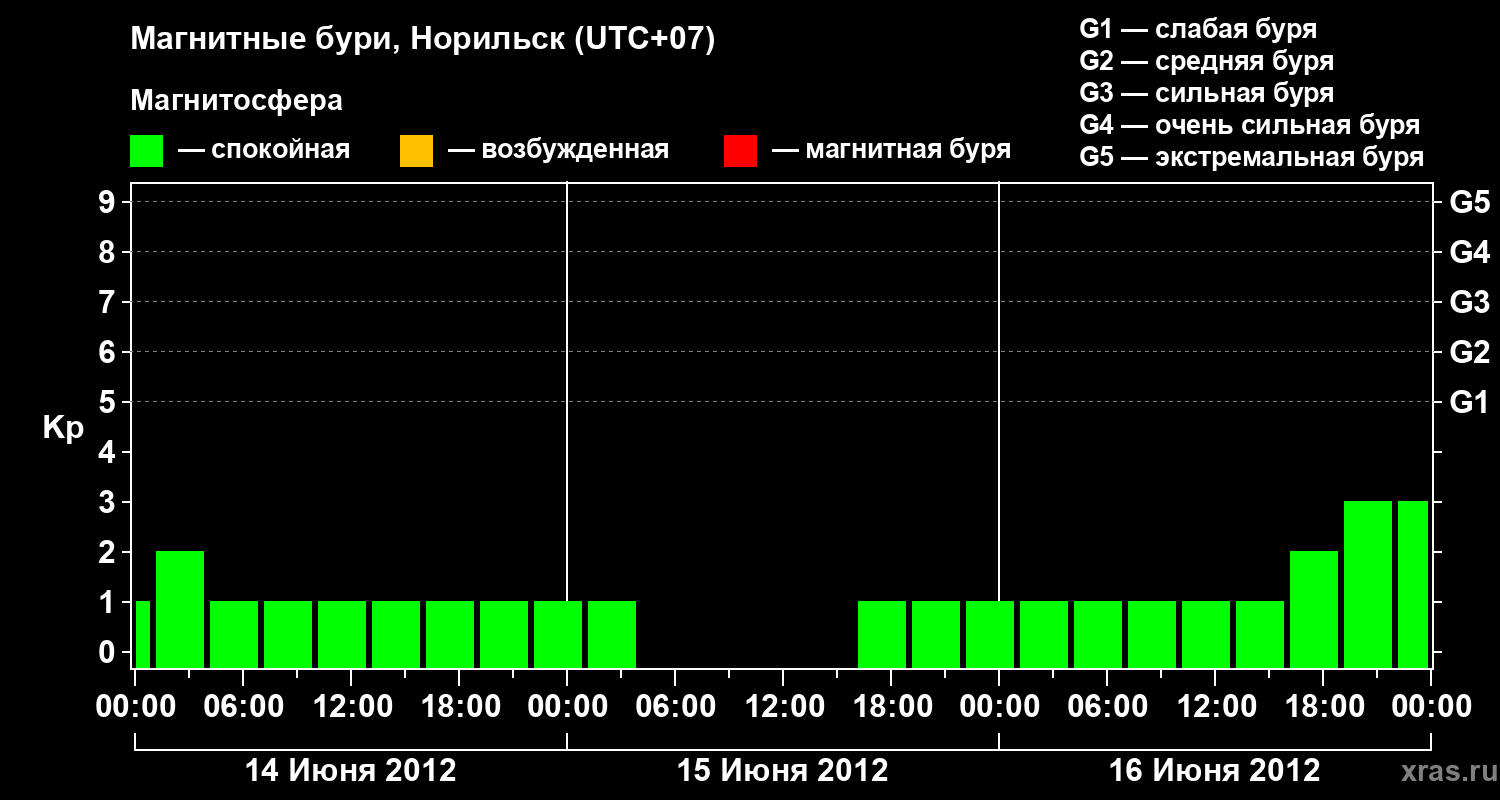This screenshot has height=800, width=1500.
Task: Click the red 'магнитная буря' legend swatch
Action: (x=740, y=151)
